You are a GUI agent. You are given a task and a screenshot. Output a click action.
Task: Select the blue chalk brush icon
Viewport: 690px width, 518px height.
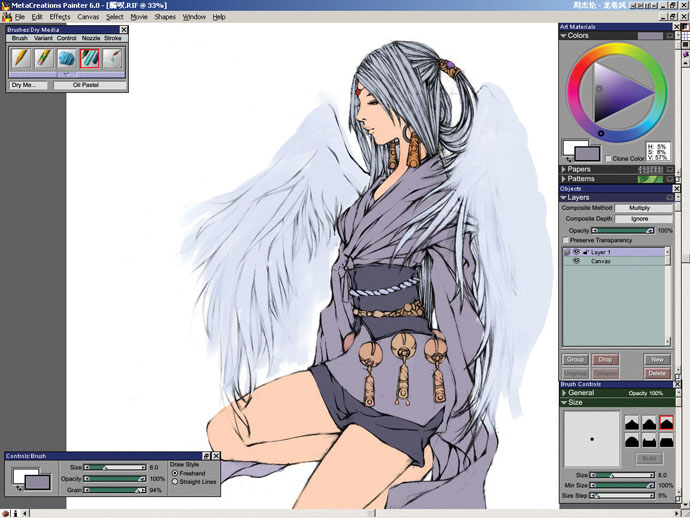coord(66,59)
